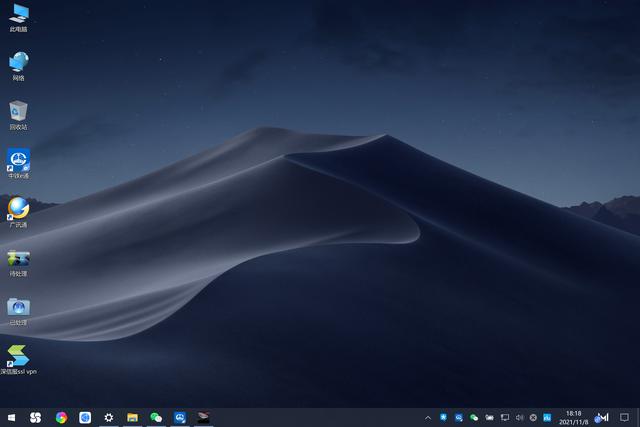Screen dimensions: 640x427
Task: Open the rainbow color wheel taskbar app
Action: tap(61, 417)
